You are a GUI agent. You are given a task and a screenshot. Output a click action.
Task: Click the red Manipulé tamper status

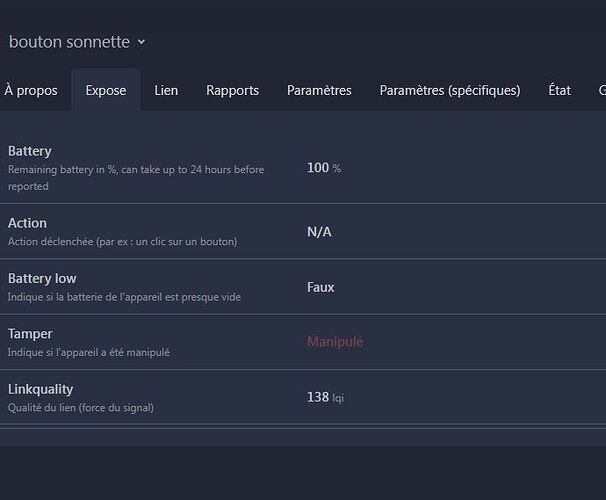(334, 342)
